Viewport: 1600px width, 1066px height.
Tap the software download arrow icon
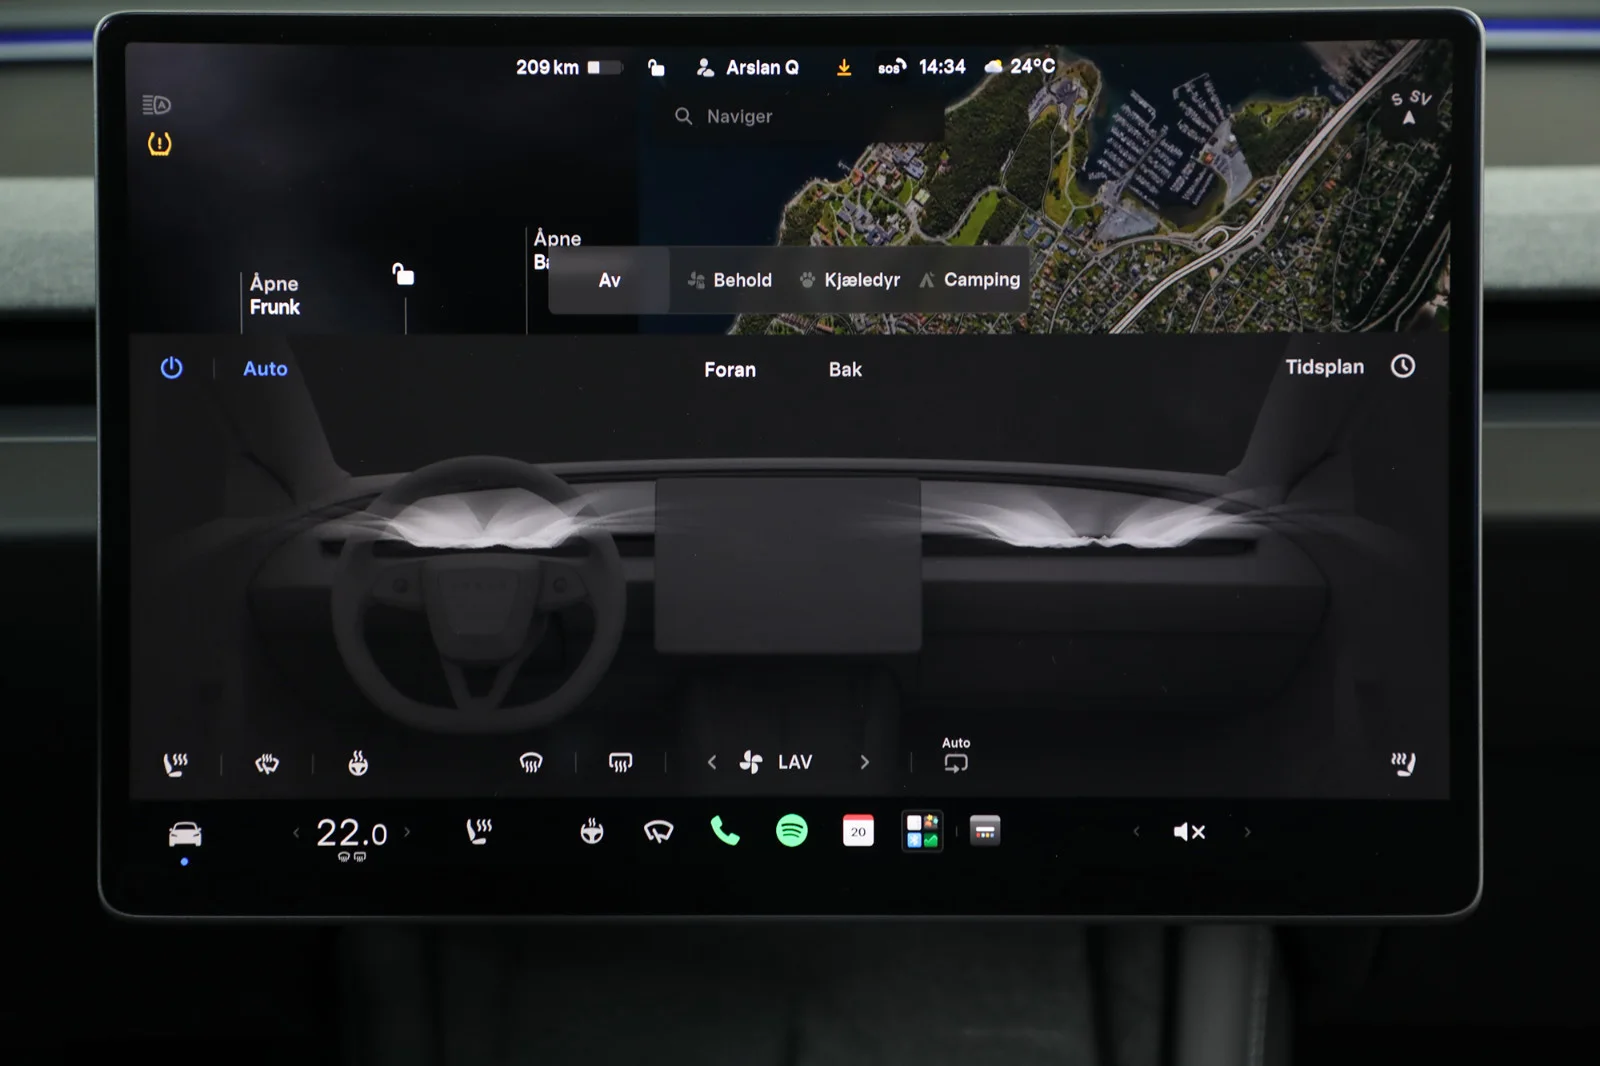[844, 67]
